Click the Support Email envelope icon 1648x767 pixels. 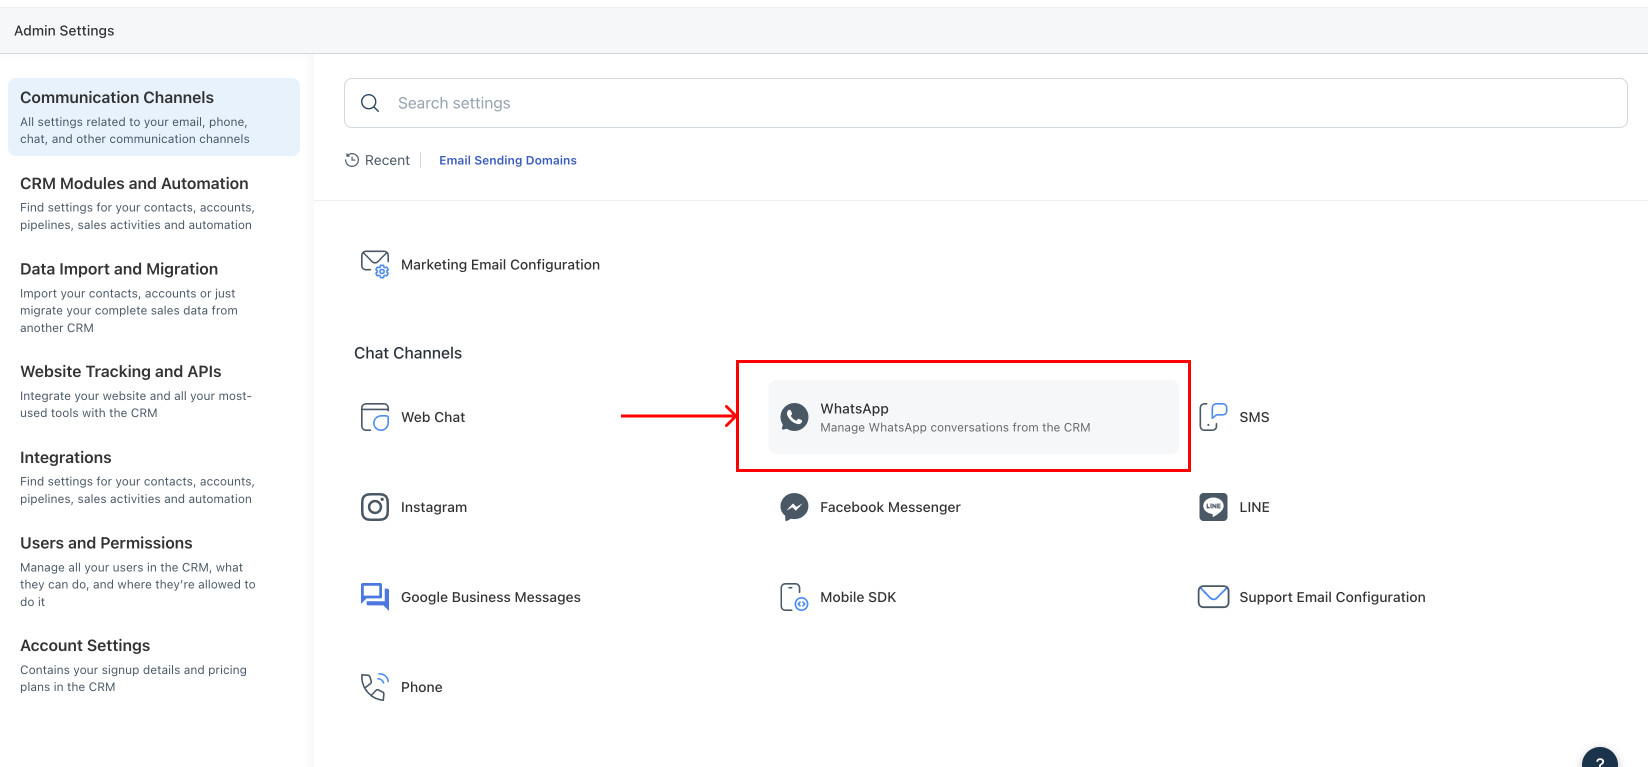tap(1213, 597)
